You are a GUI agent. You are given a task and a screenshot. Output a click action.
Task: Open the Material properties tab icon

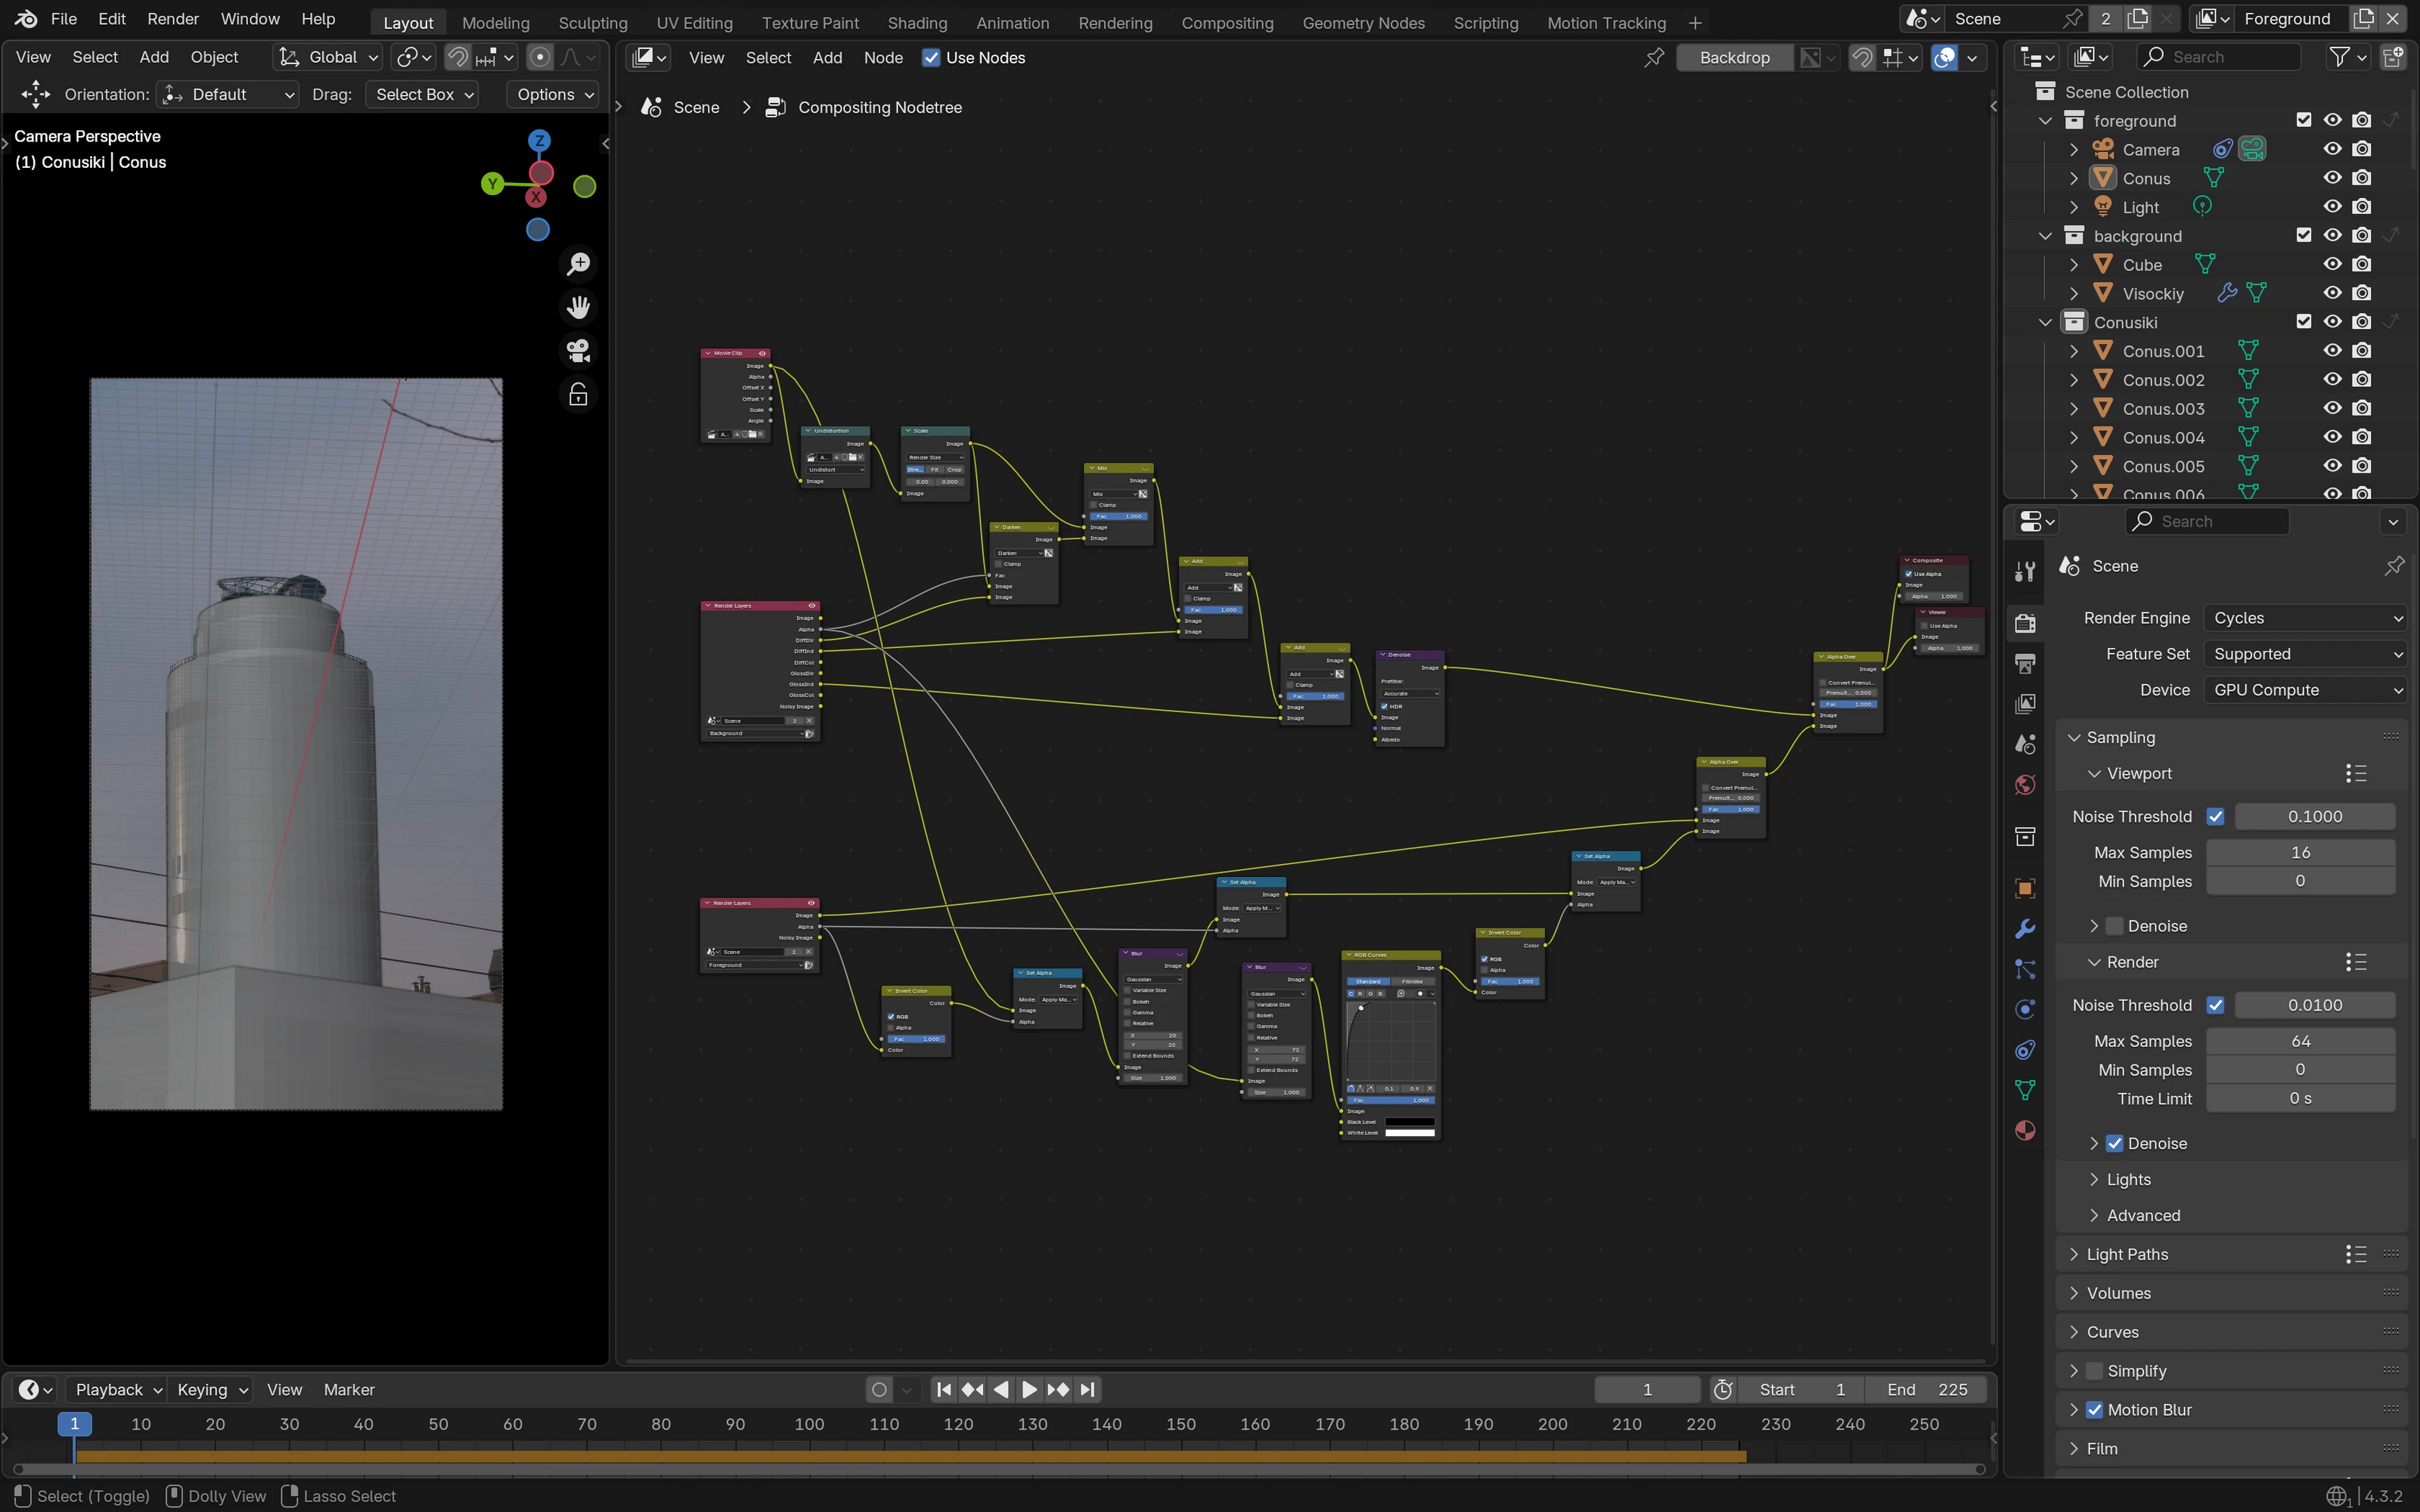coord(2025,1131)
